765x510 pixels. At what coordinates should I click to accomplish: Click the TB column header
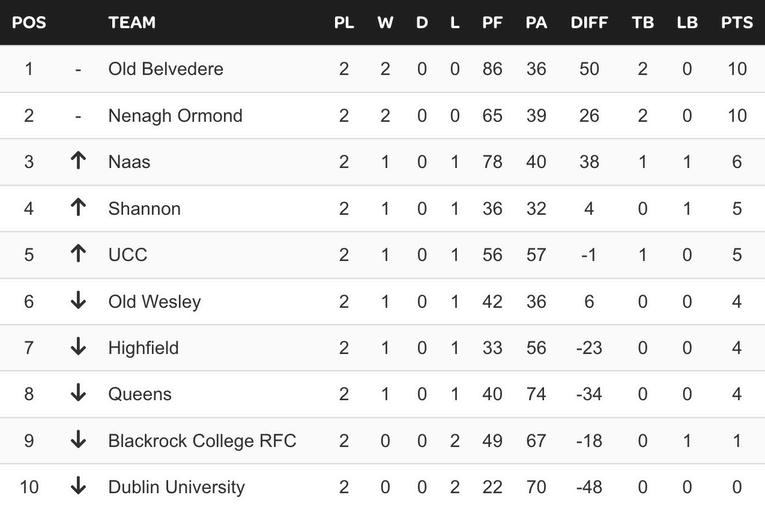pos(643,22)
